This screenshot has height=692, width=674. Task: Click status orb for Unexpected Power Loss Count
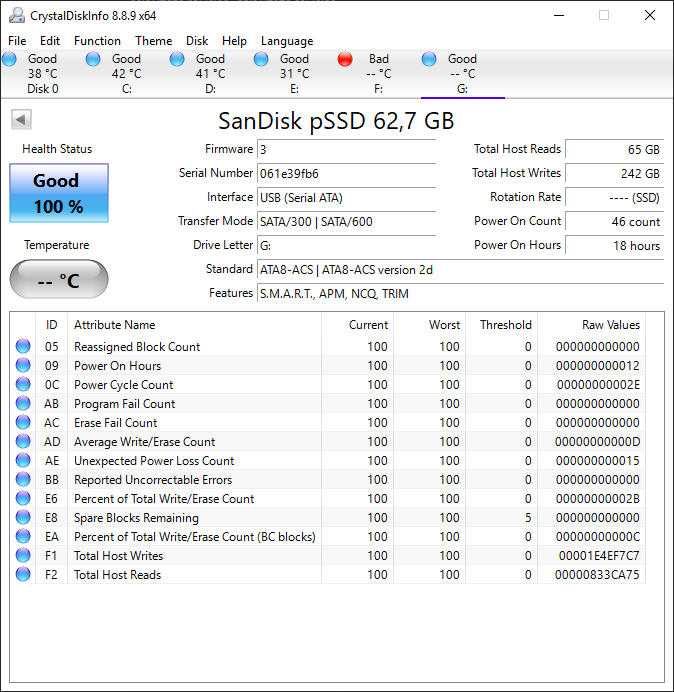pos(23,460)
